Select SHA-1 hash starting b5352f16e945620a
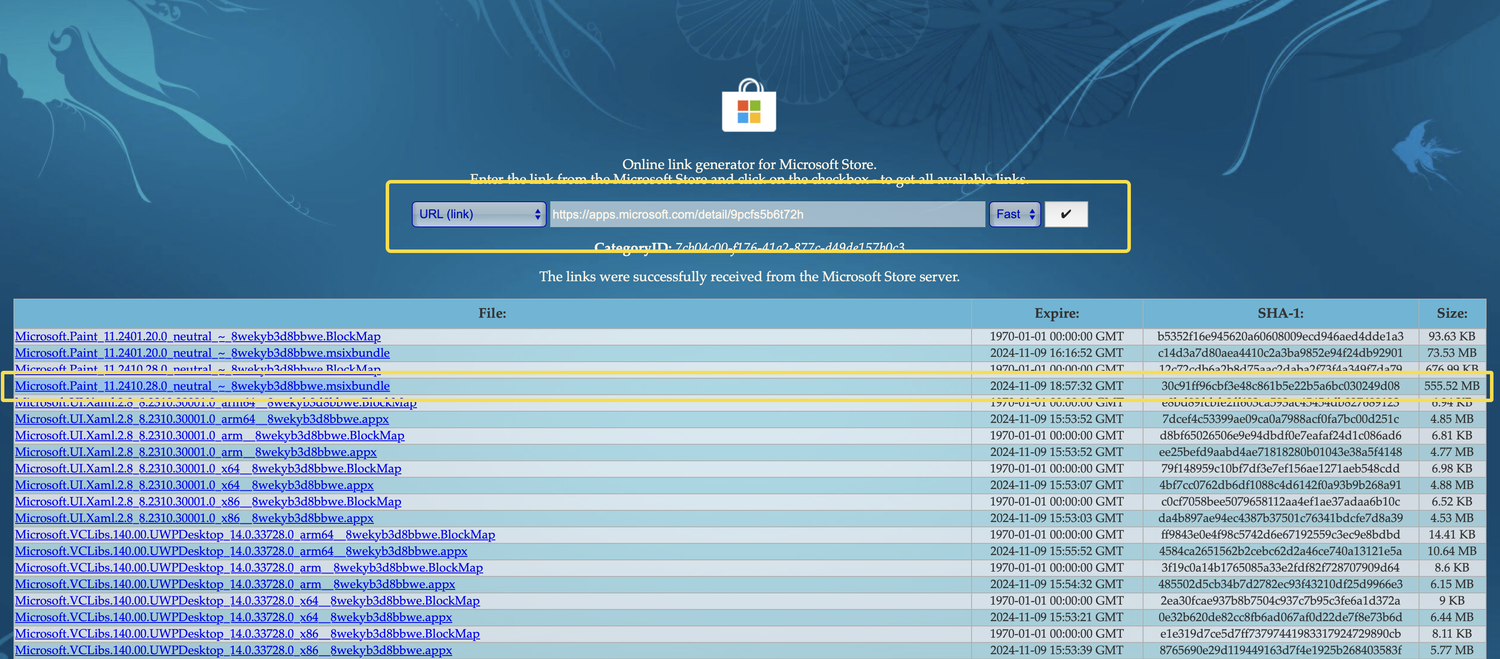This screenshot has width=1500, height=659. coord(1280,336)
